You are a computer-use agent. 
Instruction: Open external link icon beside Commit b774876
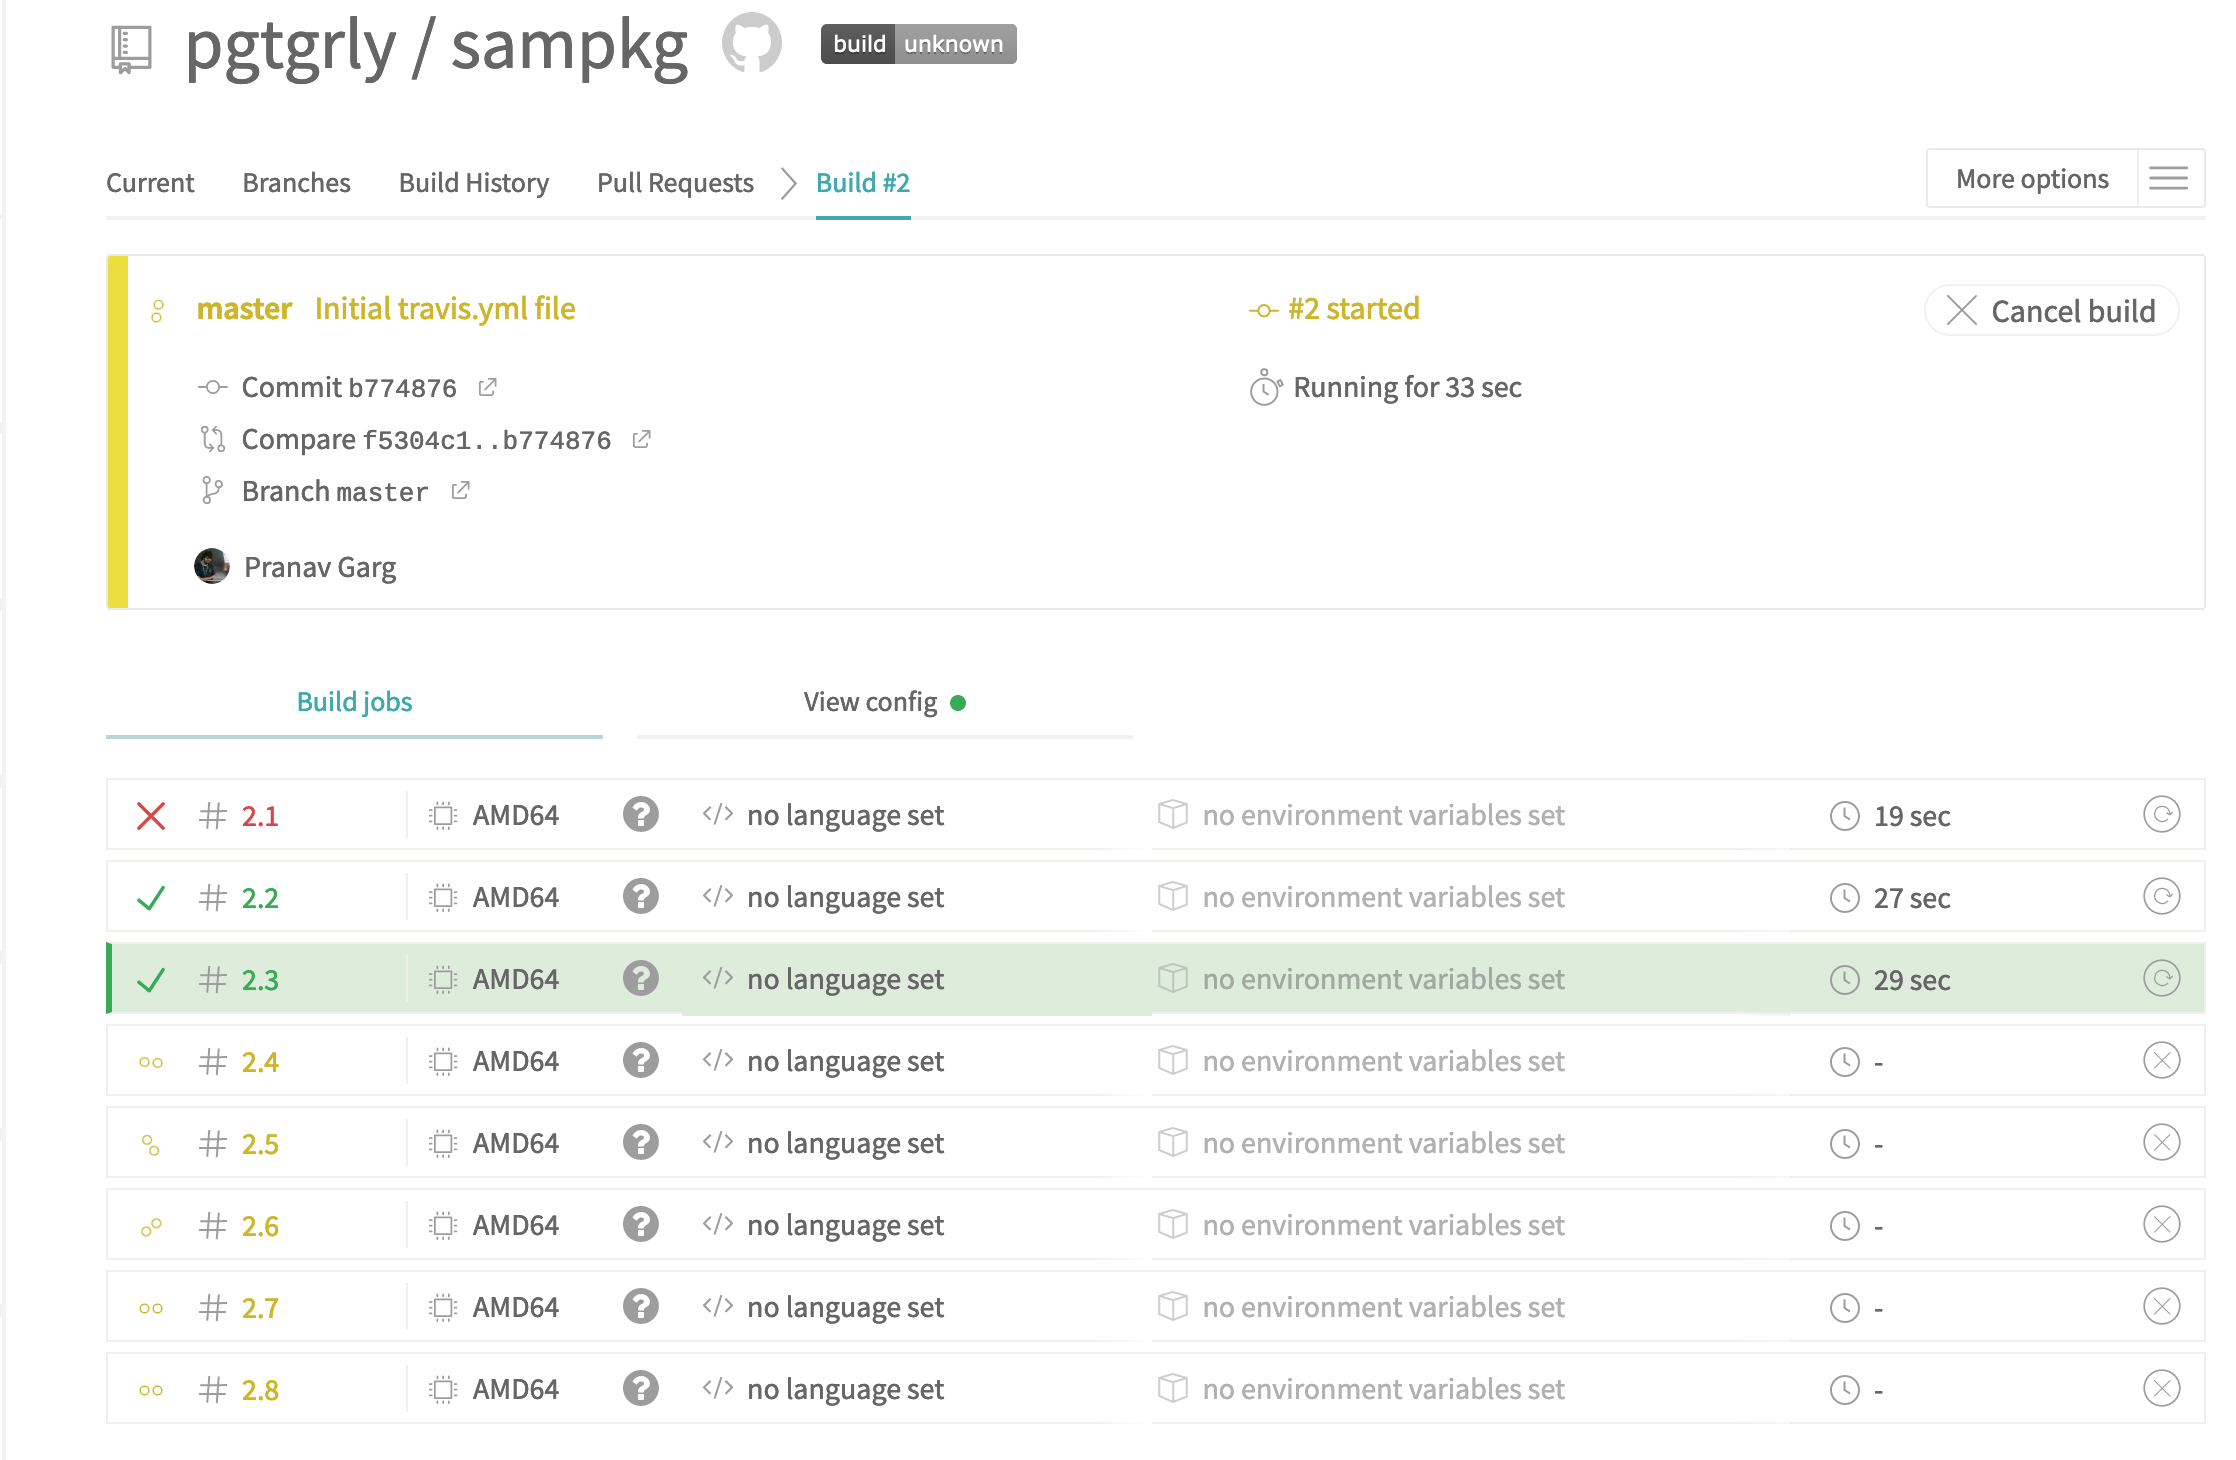[488, 387]
